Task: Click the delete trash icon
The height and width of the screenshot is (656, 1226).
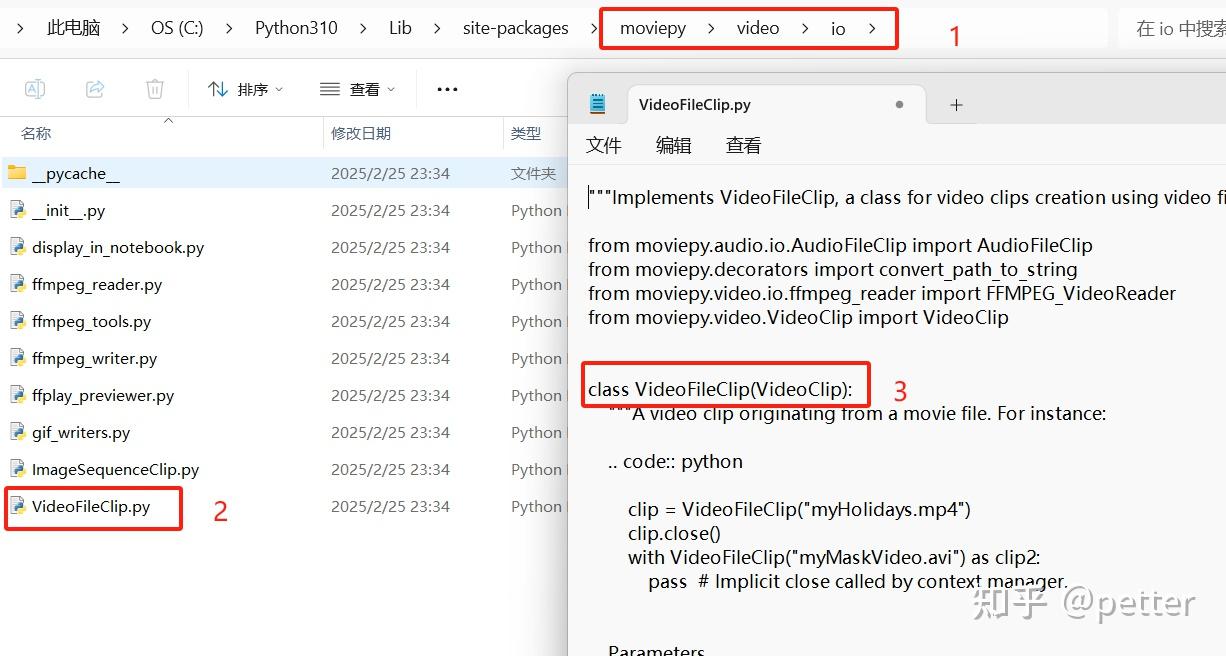Action: click(154, 89)
